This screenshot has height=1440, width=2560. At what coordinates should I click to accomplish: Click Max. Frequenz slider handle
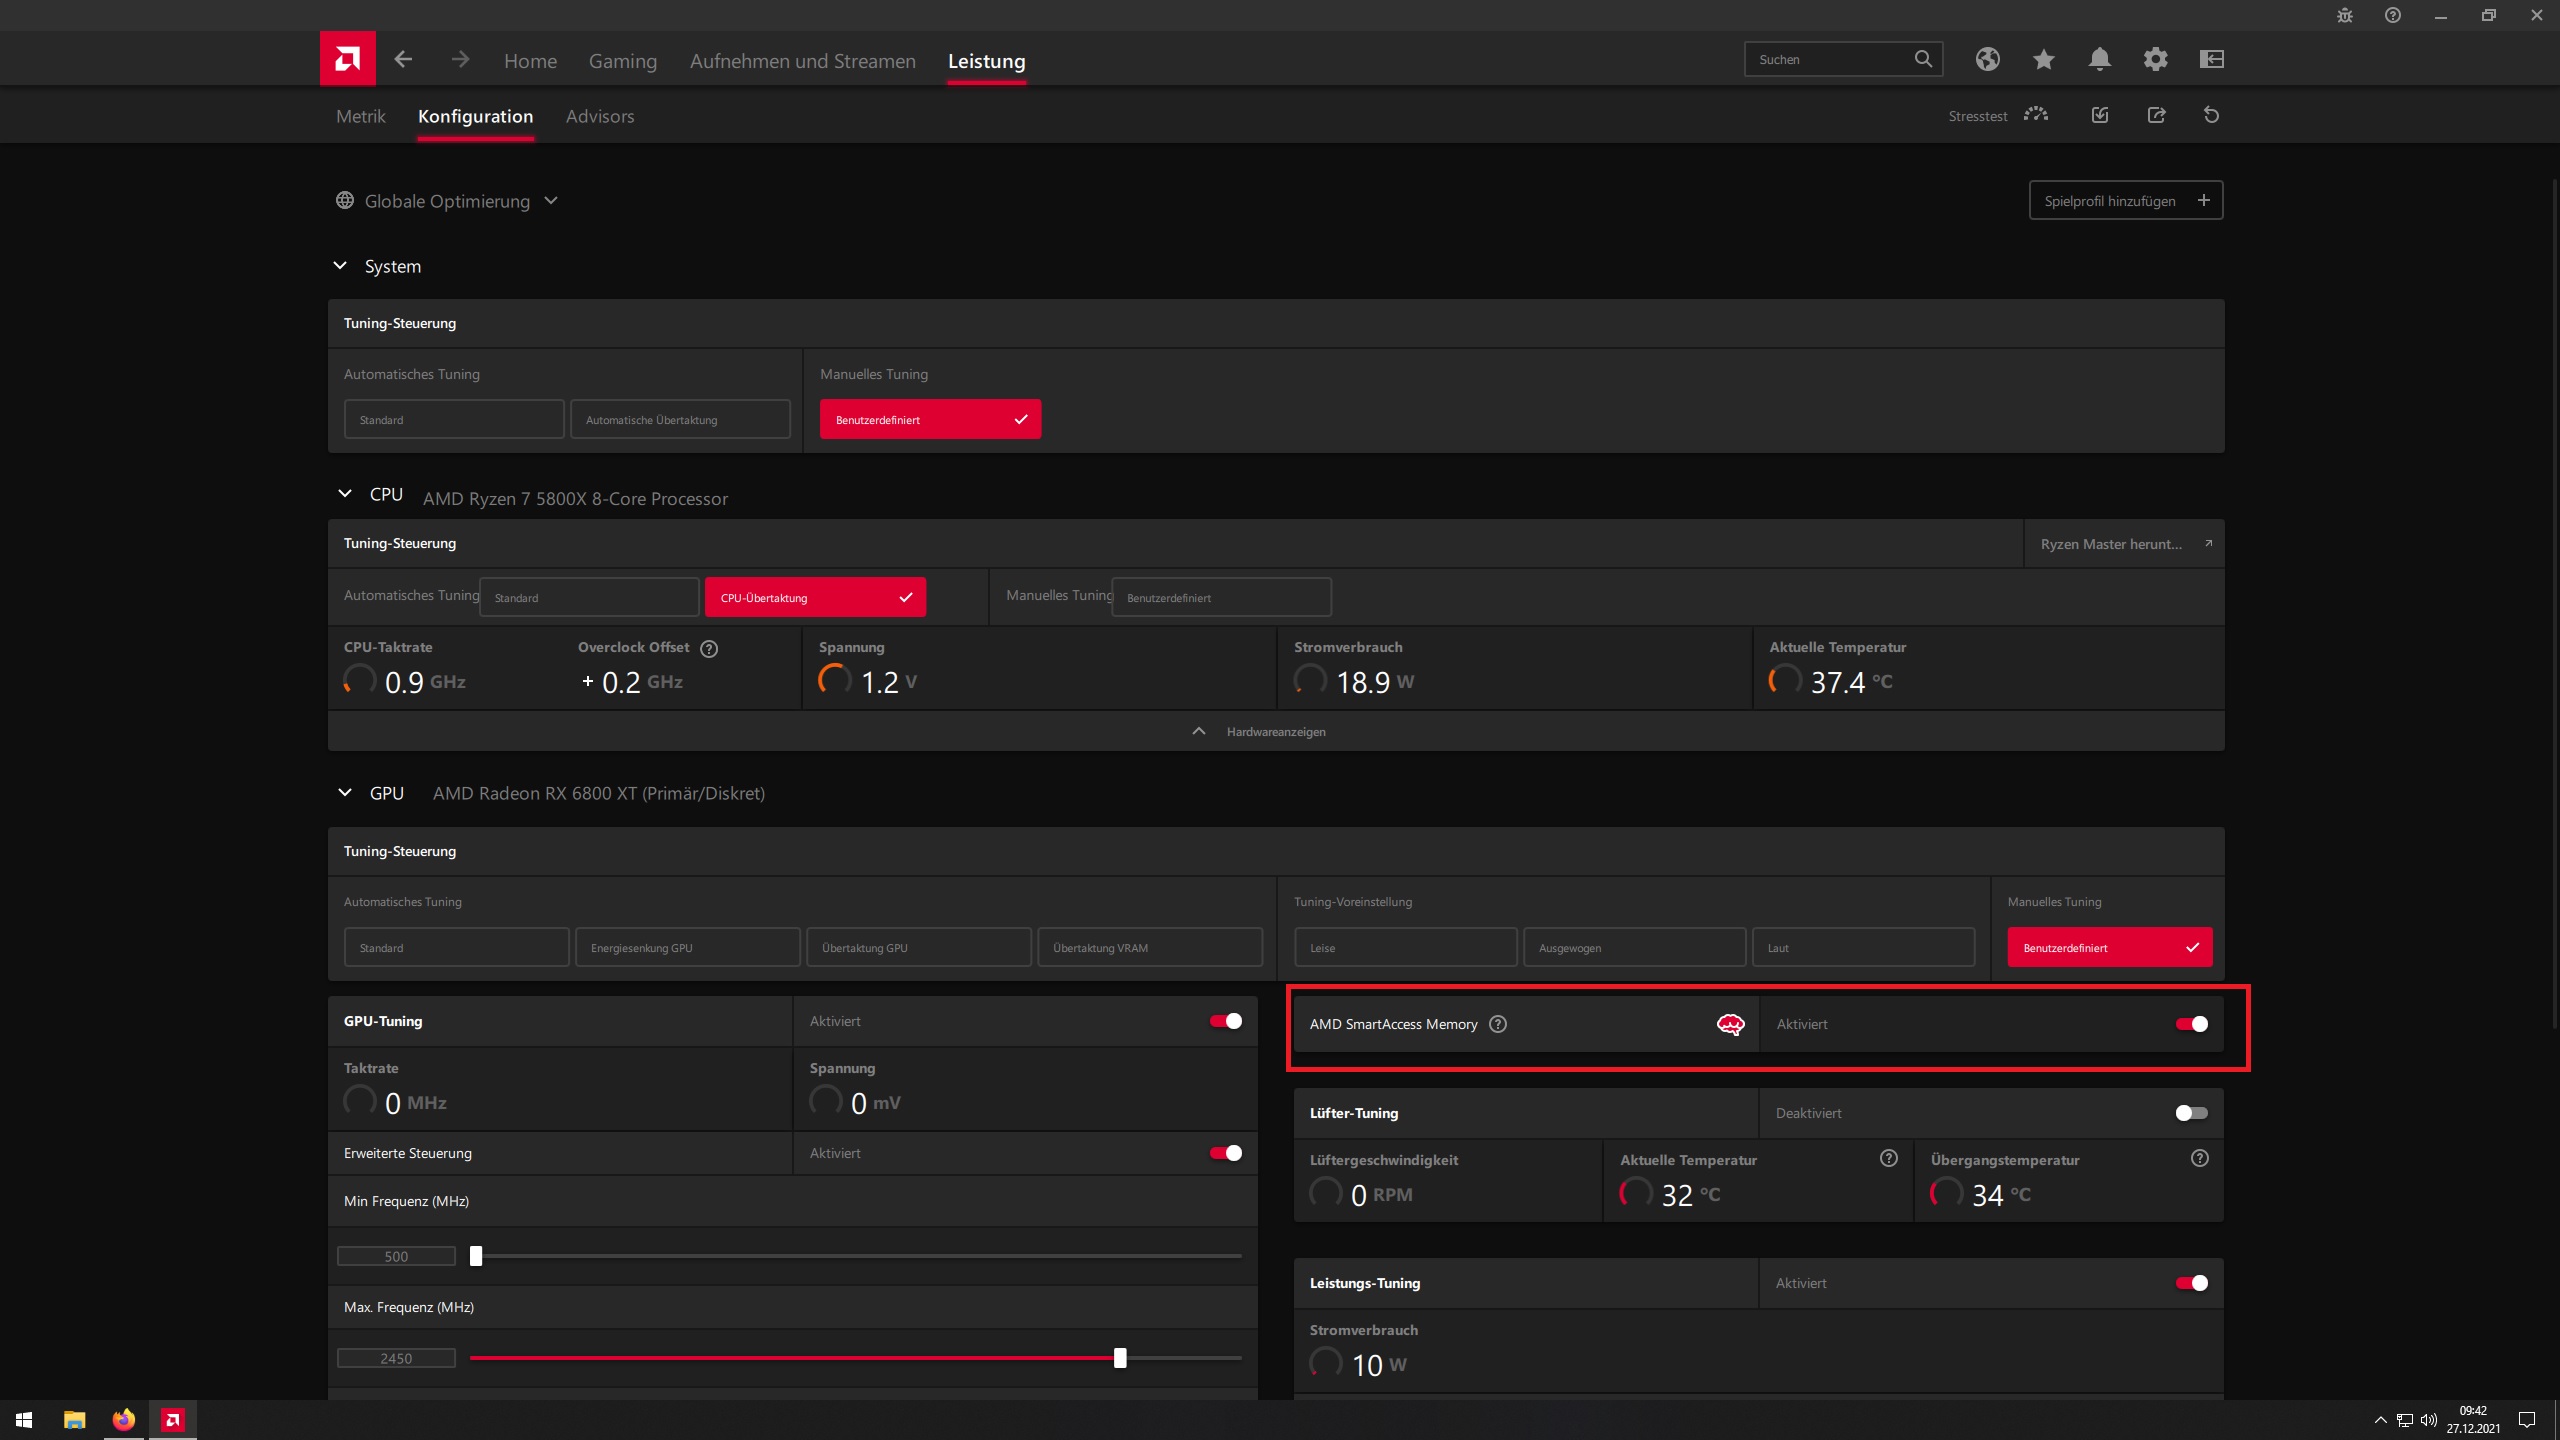click(x=1120, y=1358)
